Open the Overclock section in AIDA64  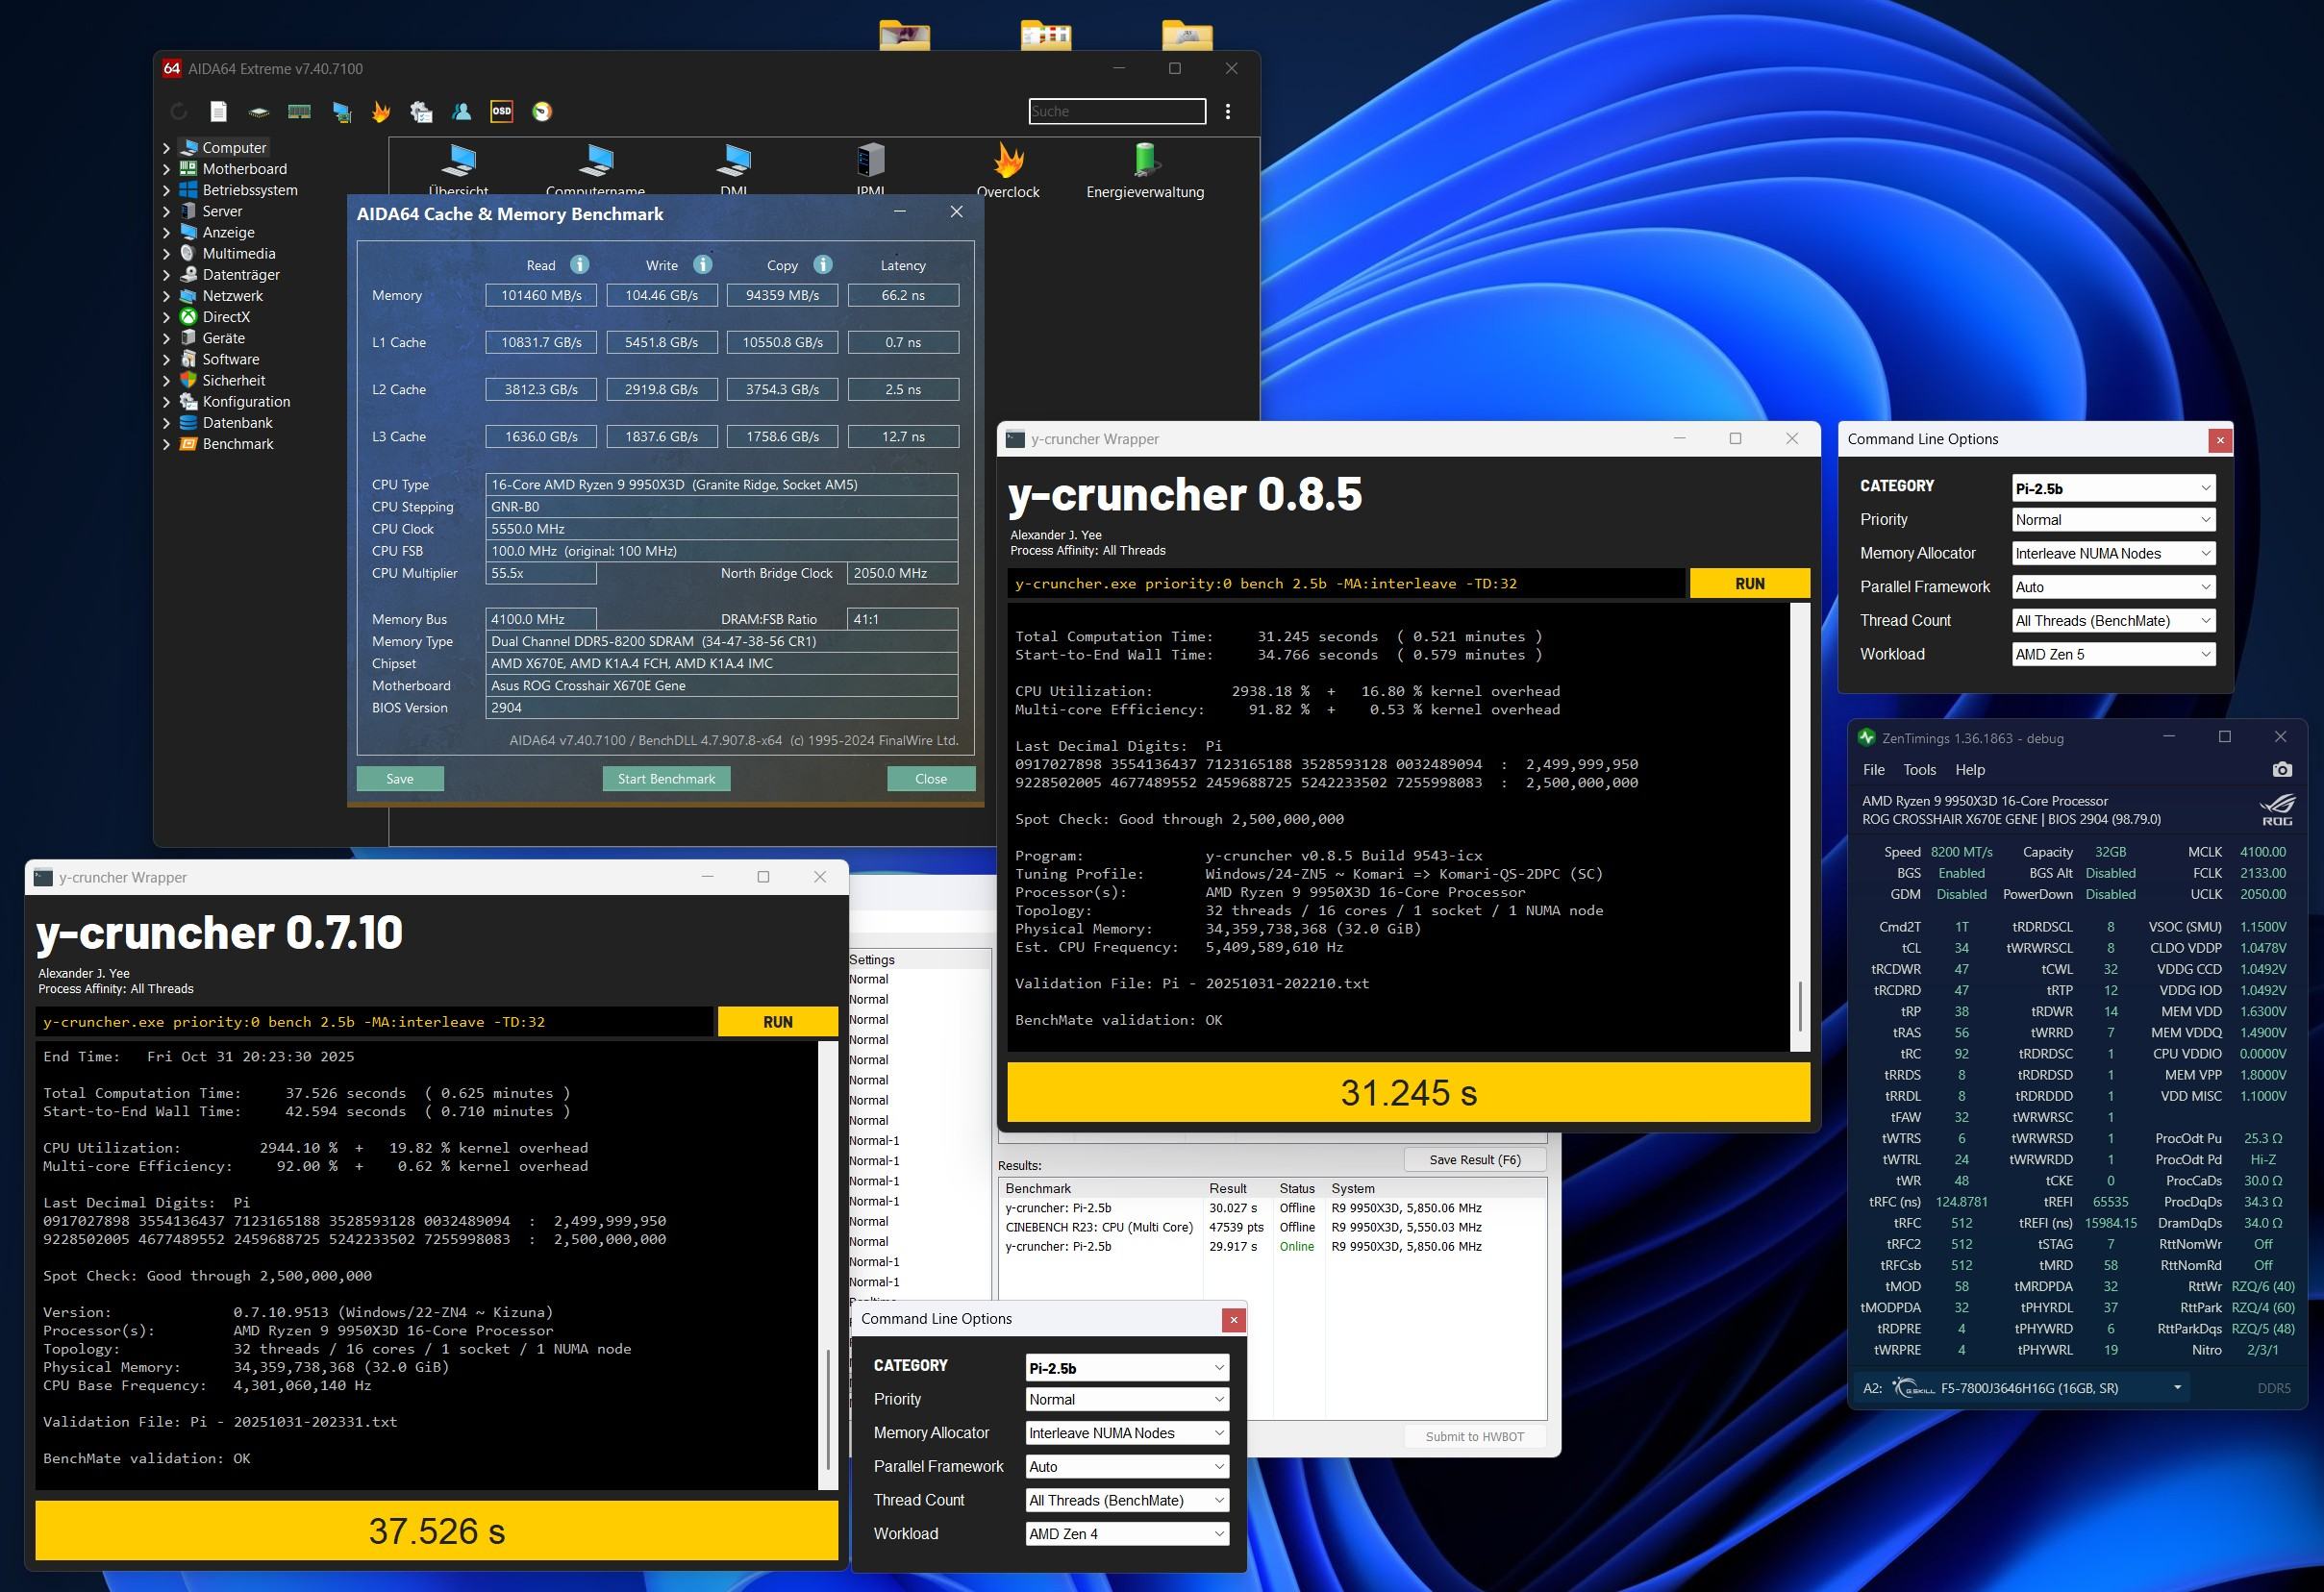coord(1008,170)
